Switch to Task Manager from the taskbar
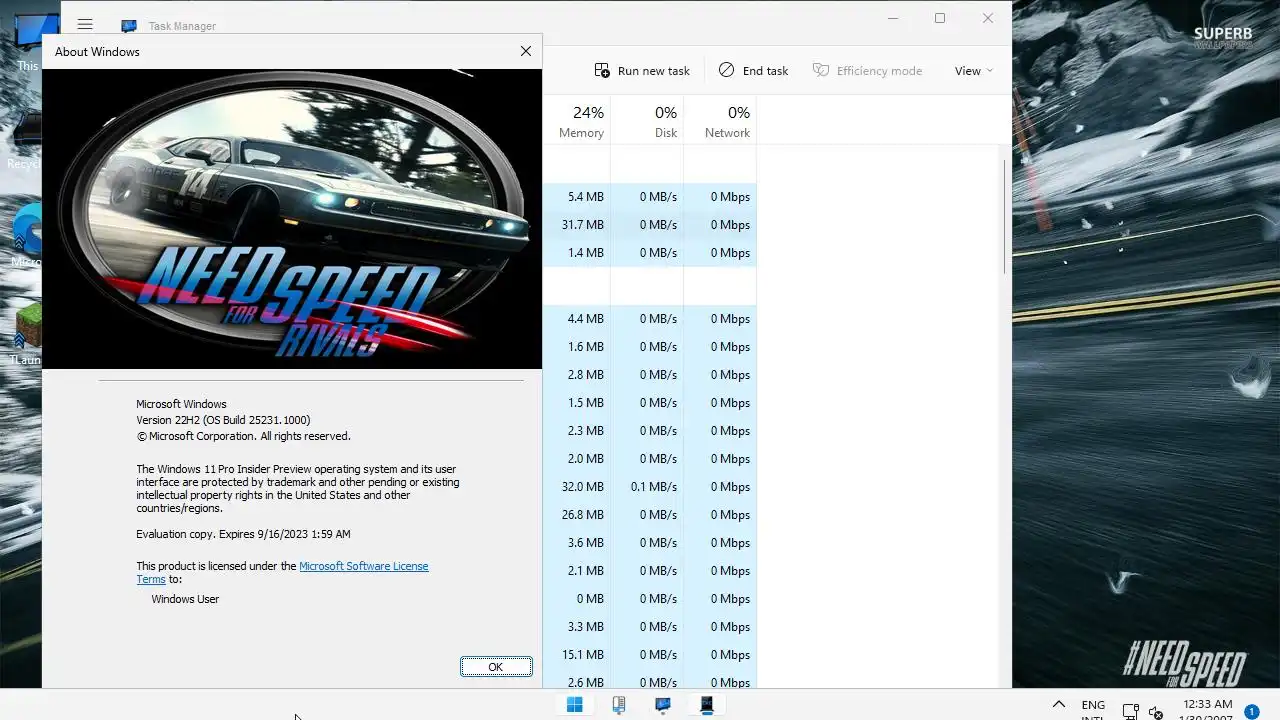1280x720 pixels. click(x=663, y=705)
